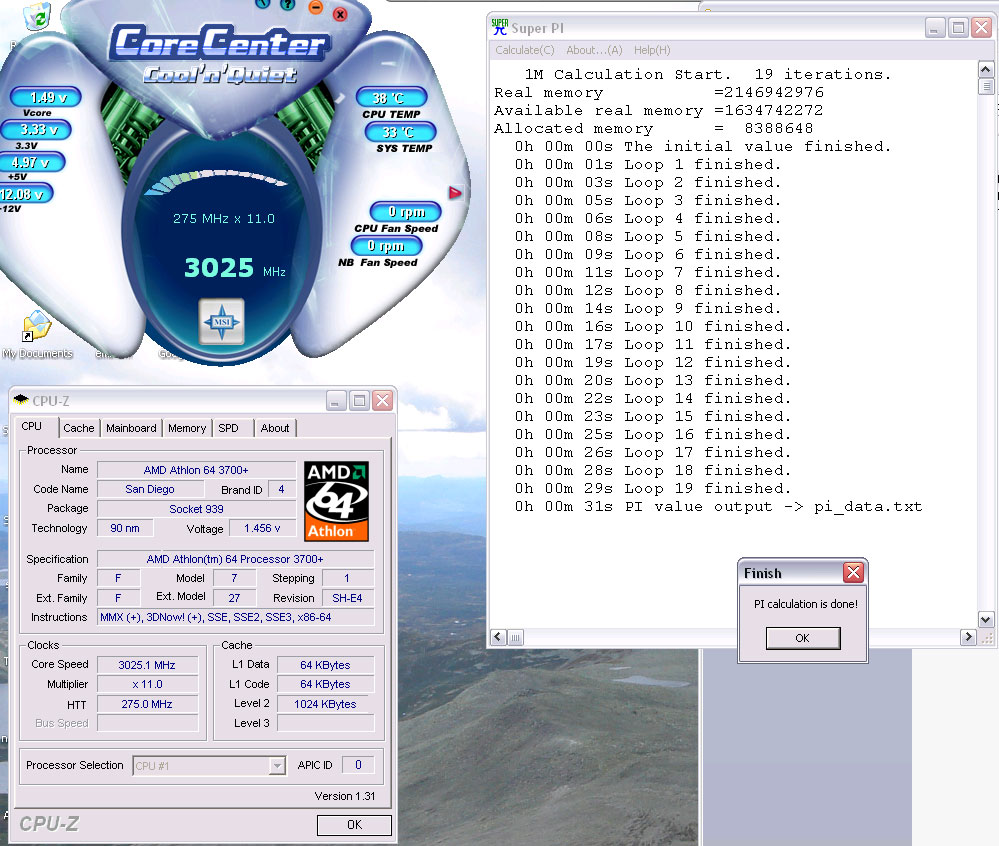Click Super PI horizontal scrollbar right arrow
Image resolution: width=999 pixels, height=846 pixels.
pyautogui.click(x=968, y=637)
